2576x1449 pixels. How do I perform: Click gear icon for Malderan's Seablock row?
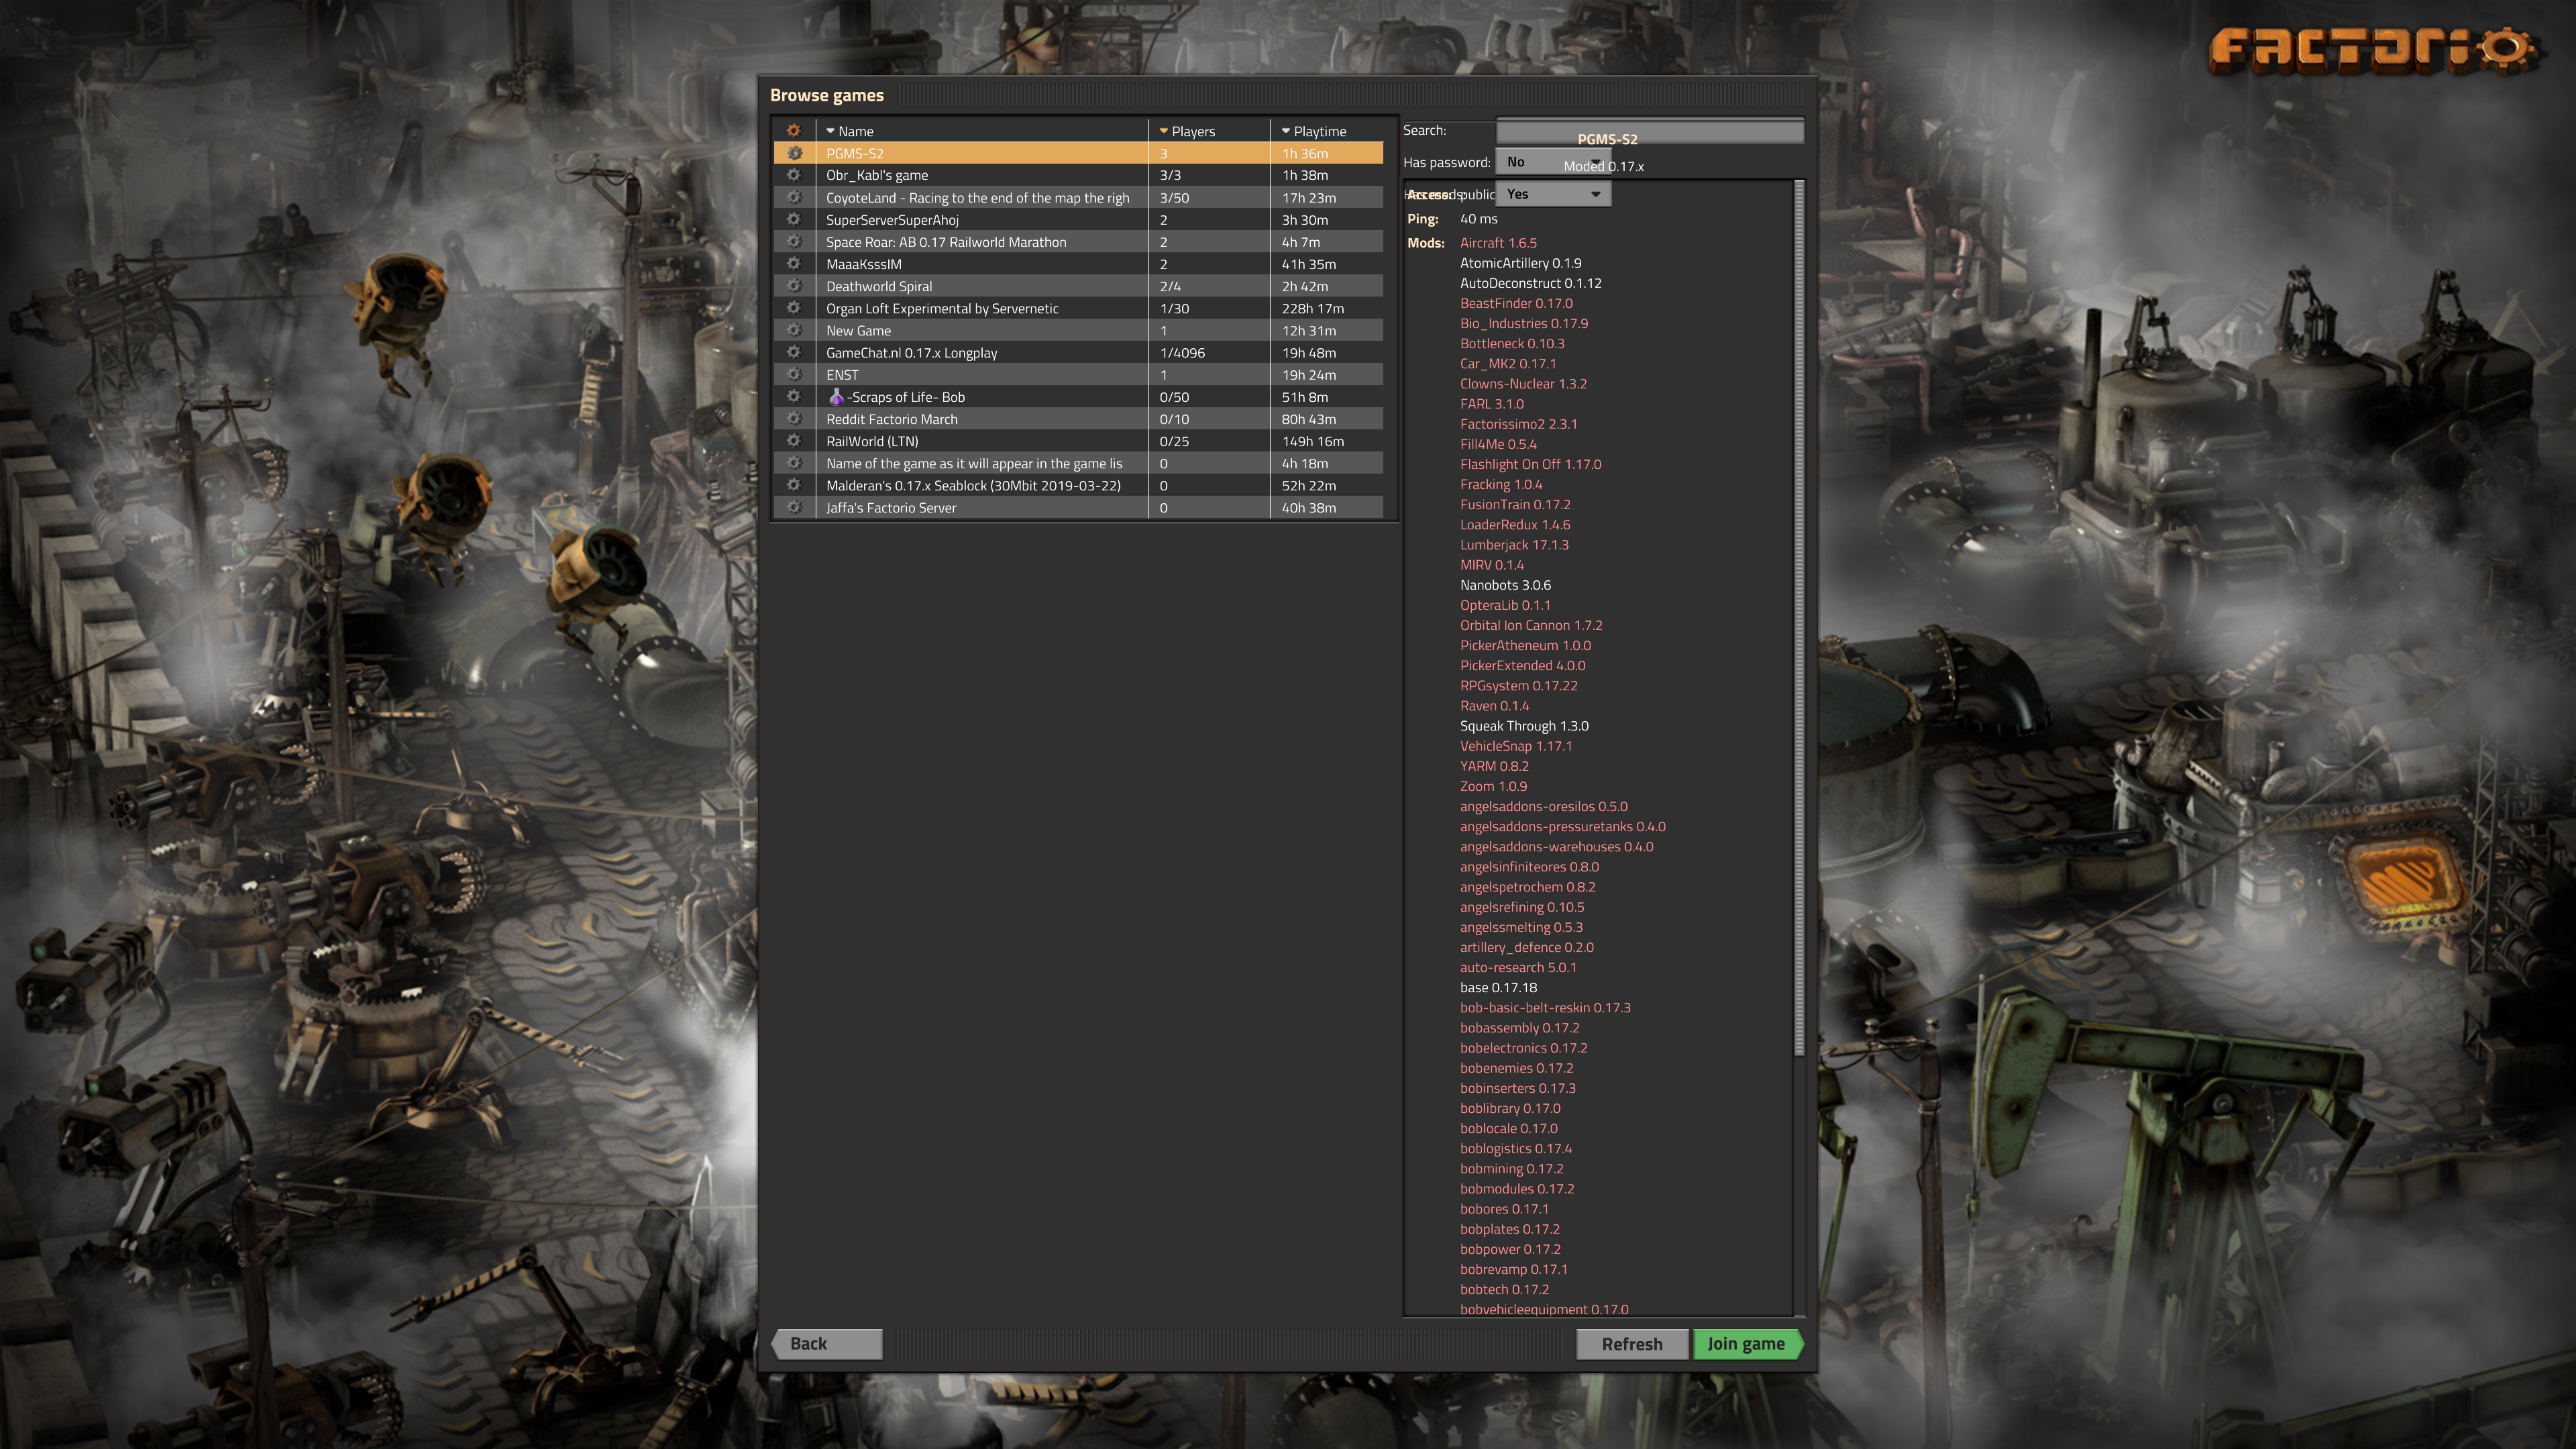click(x=794, y=485)
